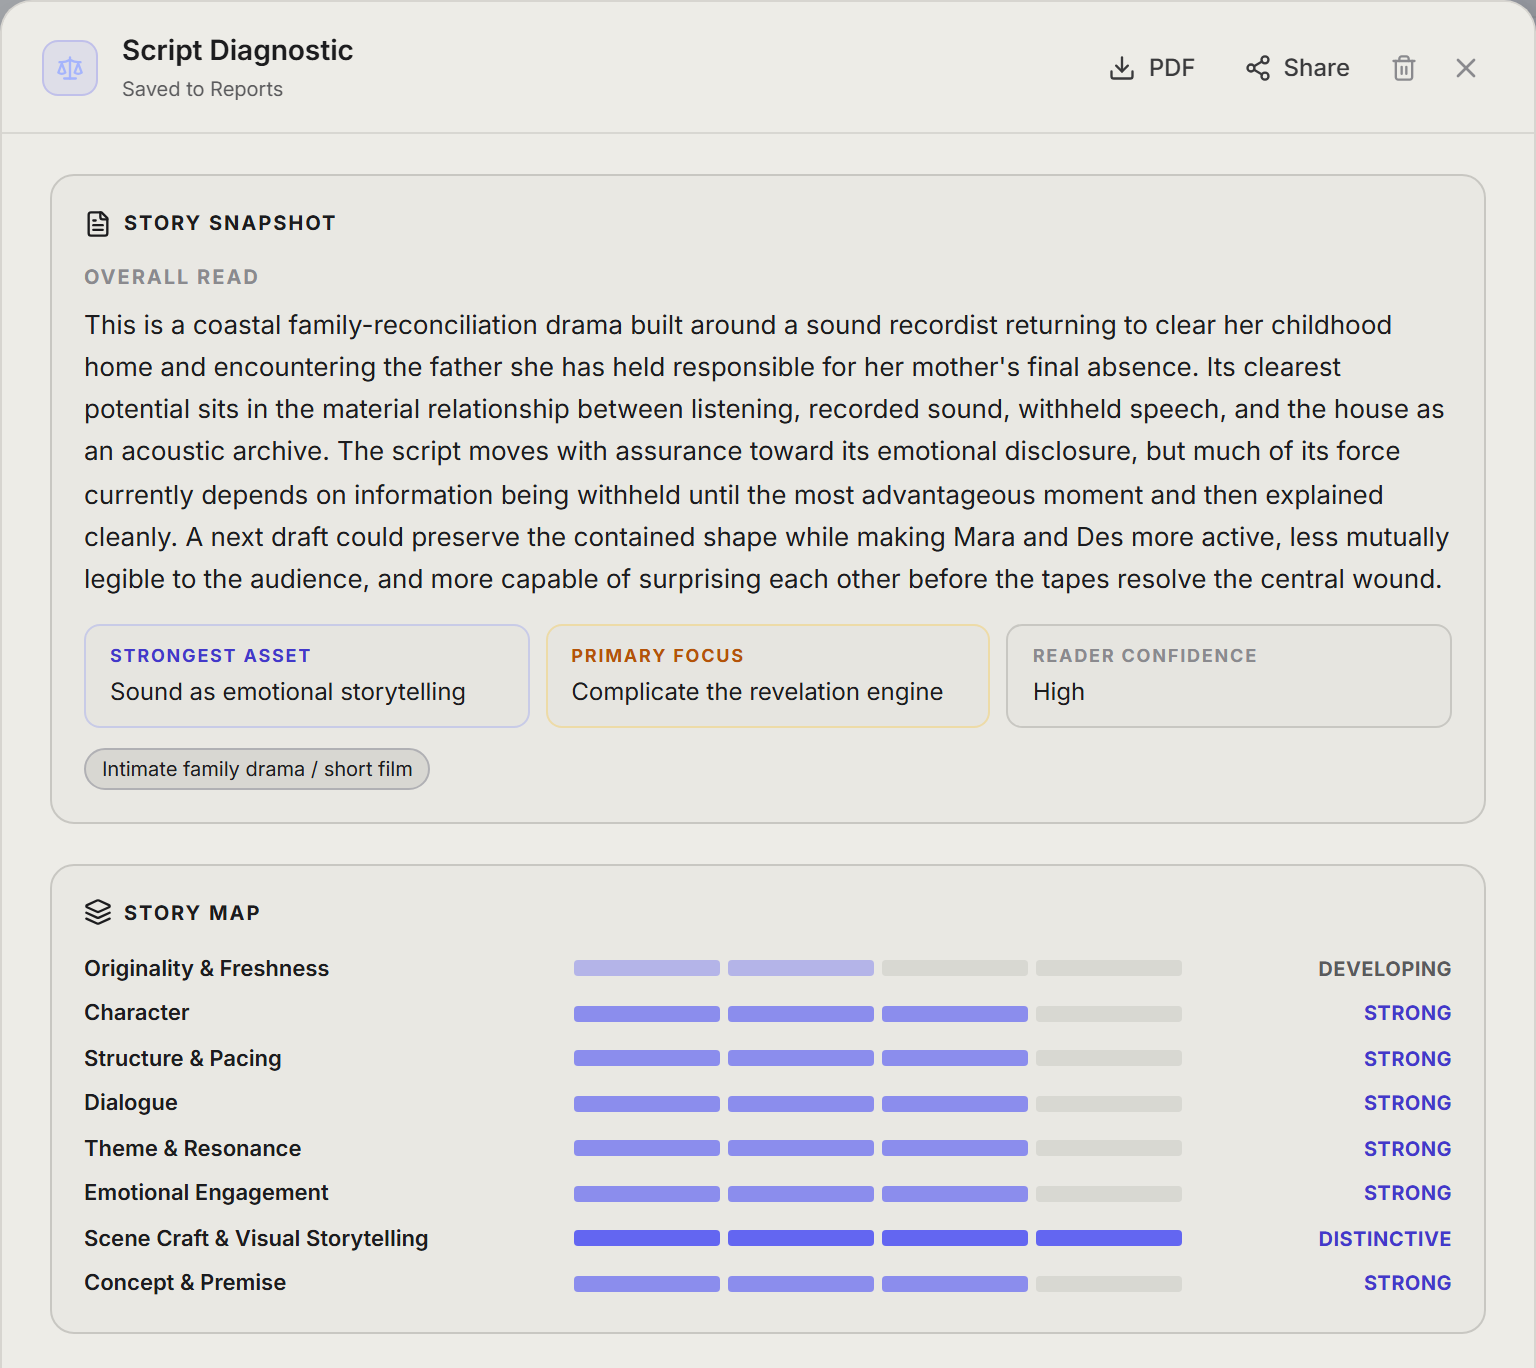Click the Saved to Reports subtitle

202,89
